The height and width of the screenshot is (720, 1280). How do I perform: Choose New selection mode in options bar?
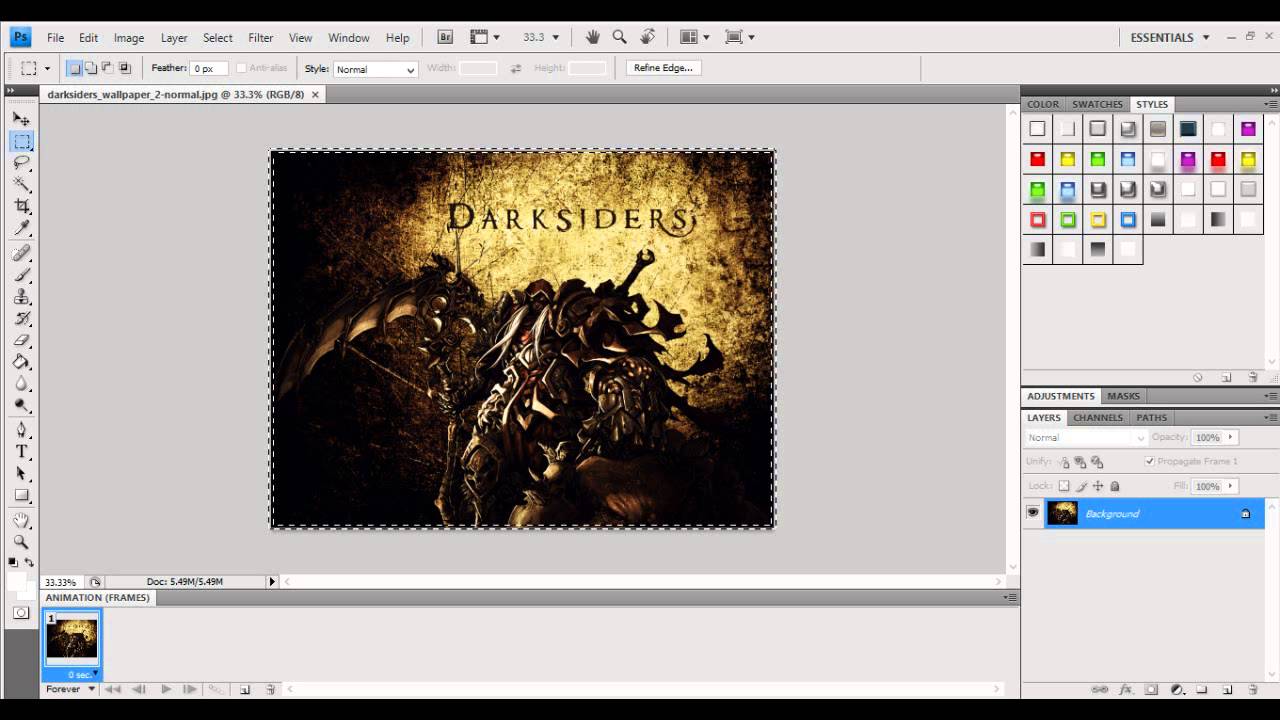tap(74, 68)
